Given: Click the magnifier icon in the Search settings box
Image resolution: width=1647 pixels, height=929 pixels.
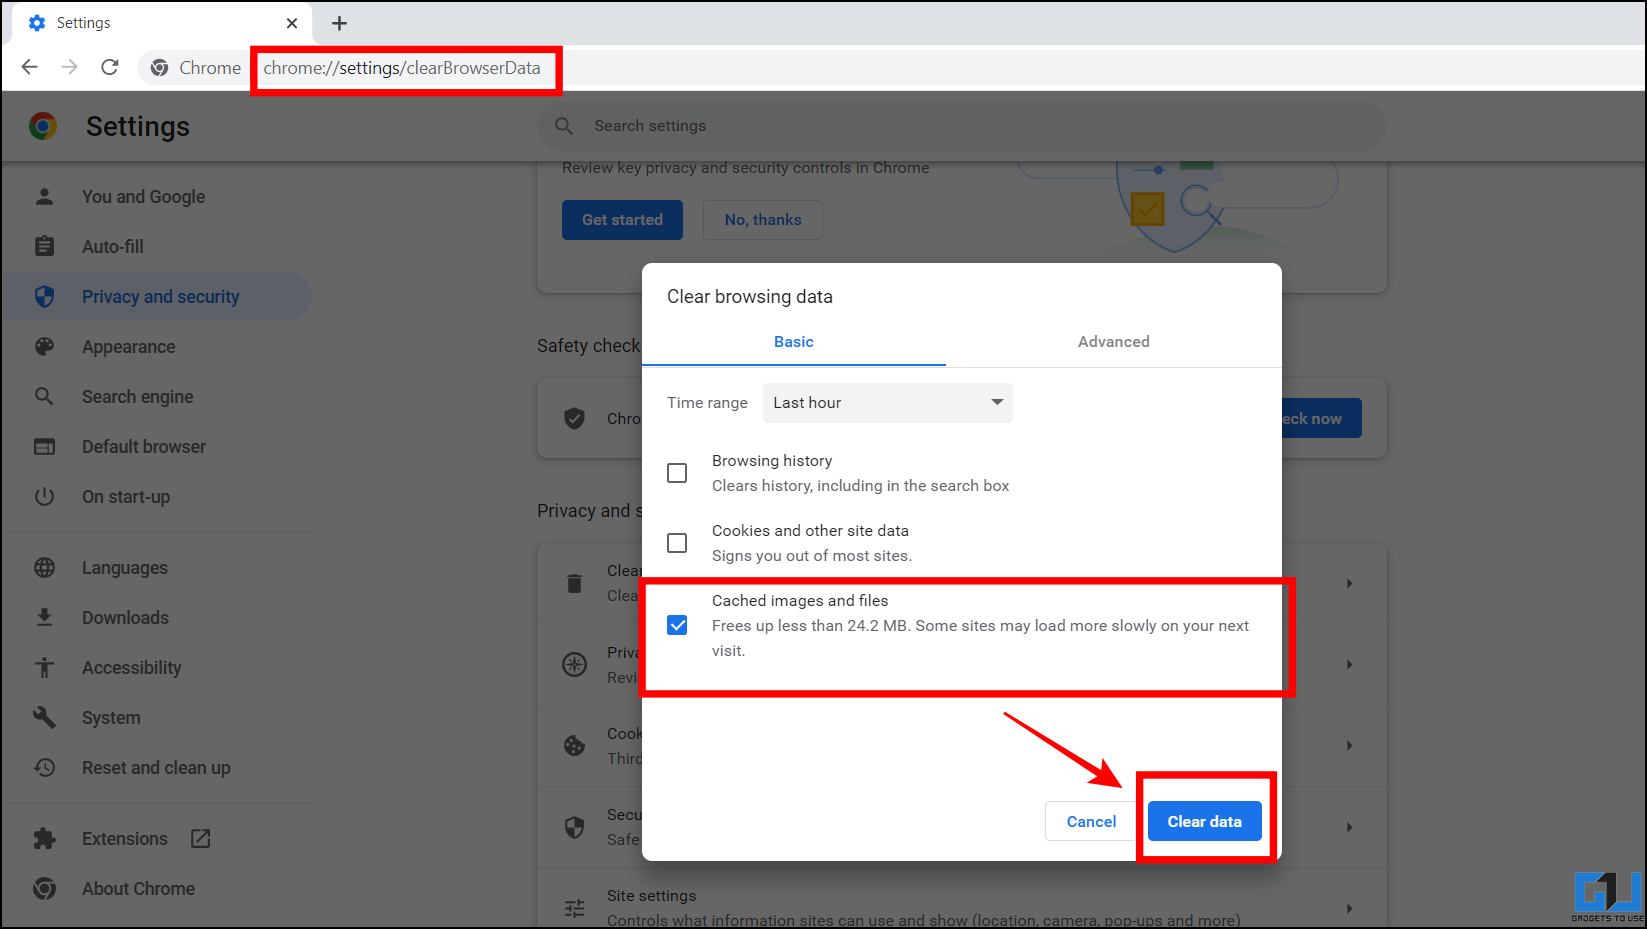Looking at the screenshot, I should [x=564, y=126].
